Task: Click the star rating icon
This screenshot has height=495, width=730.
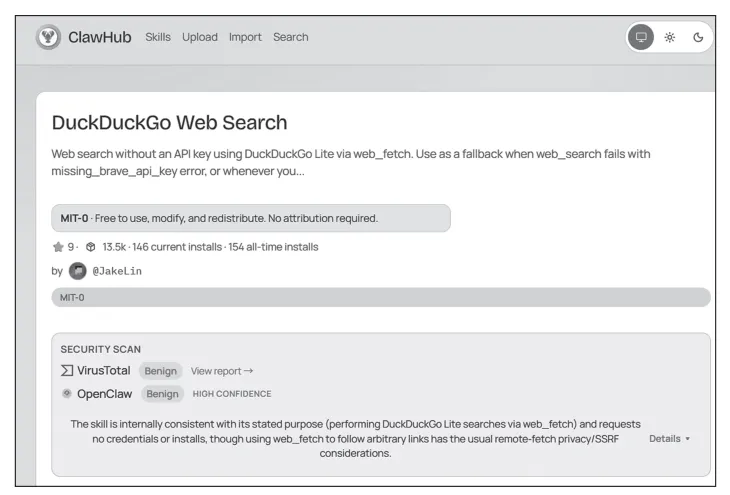Action: [x=58, y=247]
